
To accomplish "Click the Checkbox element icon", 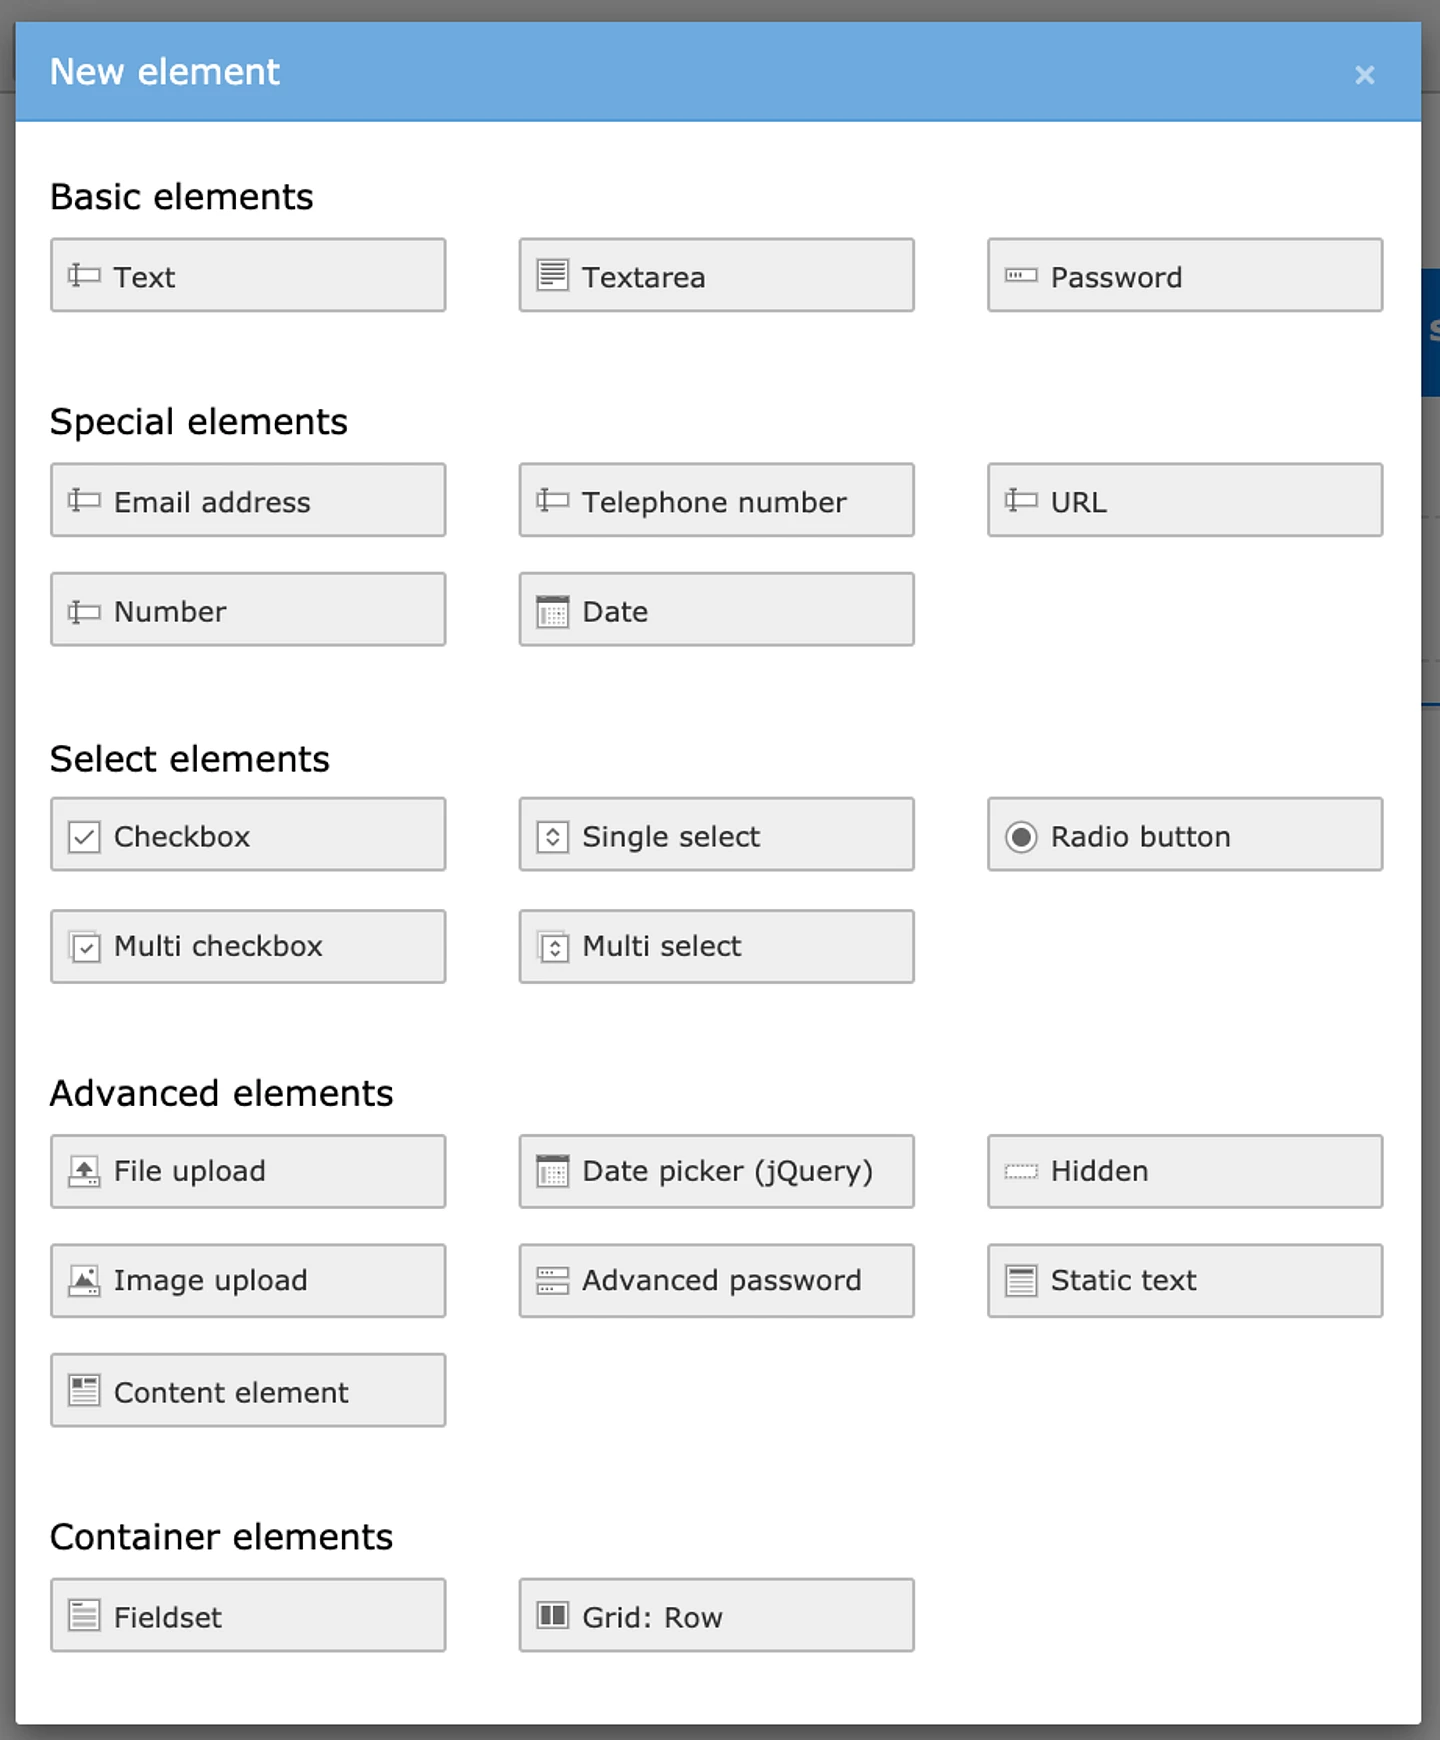I will [84, 836].
